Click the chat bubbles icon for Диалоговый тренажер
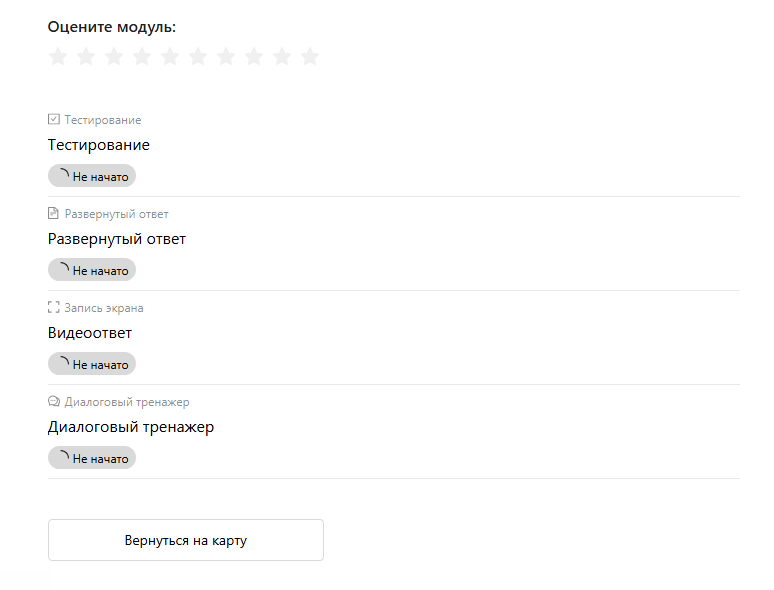 [x=54, y=401]
